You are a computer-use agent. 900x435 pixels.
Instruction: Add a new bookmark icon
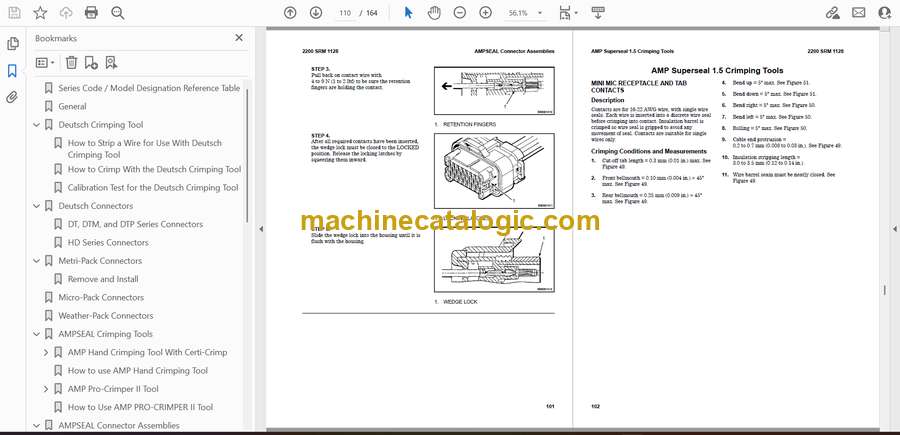(x=91, y=63)
